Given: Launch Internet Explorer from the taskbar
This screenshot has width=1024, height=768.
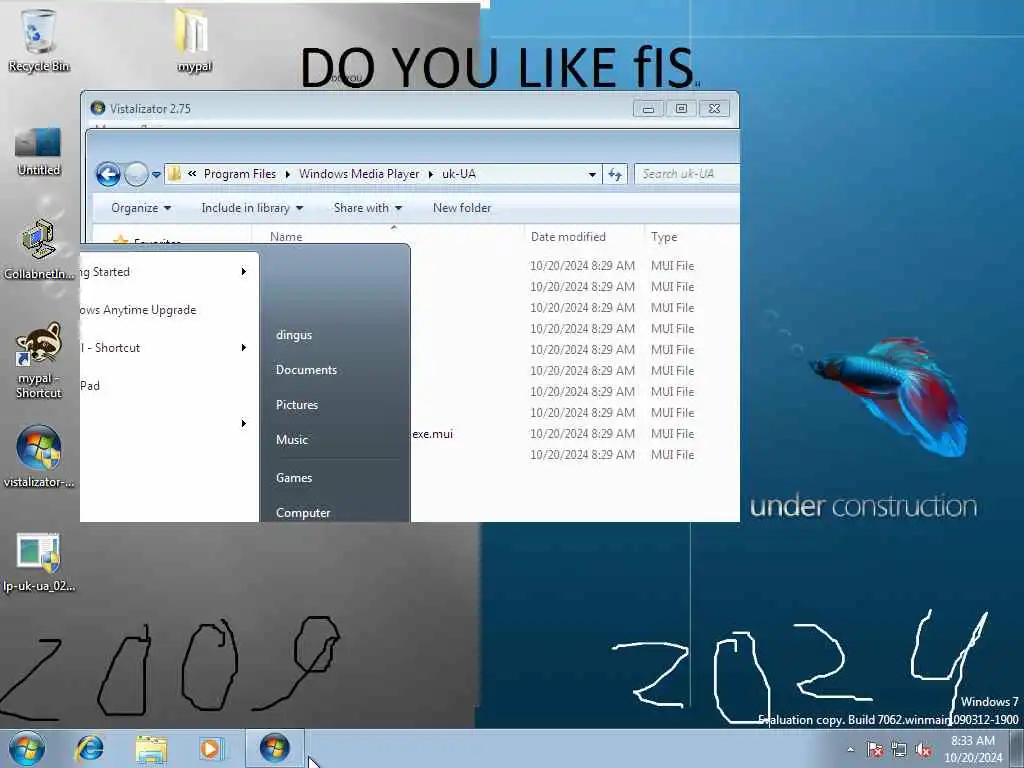Looking at the screenshot, I should [89, 748].
